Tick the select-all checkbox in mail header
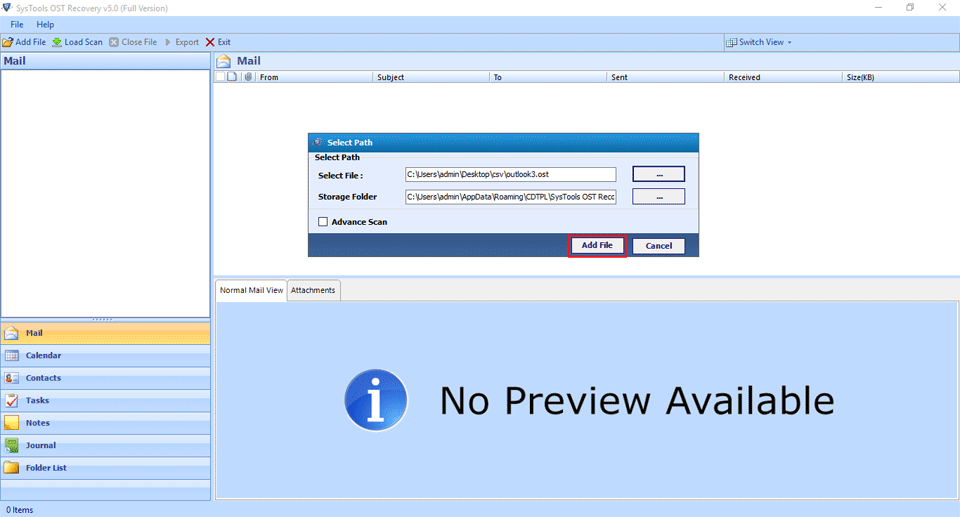 click(221, 77)
